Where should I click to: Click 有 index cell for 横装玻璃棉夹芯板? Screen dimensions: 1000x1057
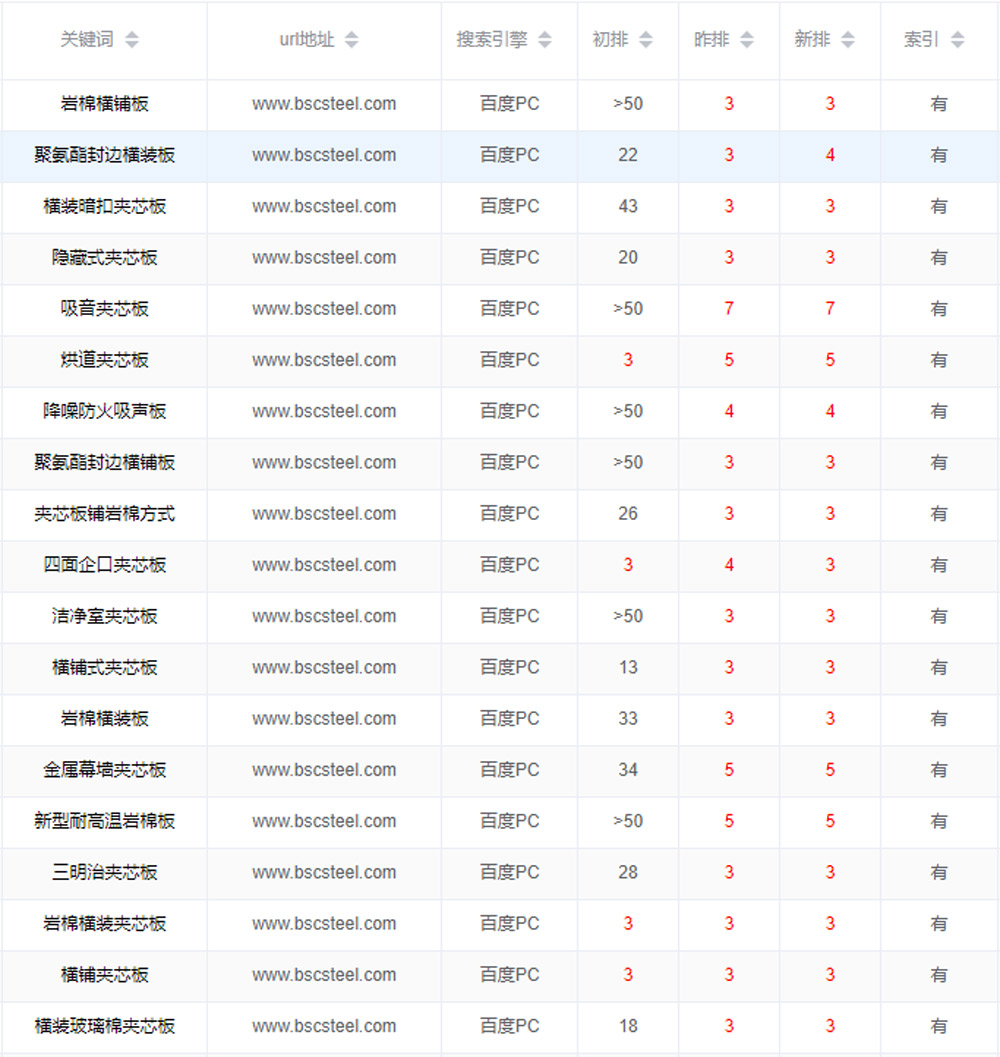(939, 1026)
